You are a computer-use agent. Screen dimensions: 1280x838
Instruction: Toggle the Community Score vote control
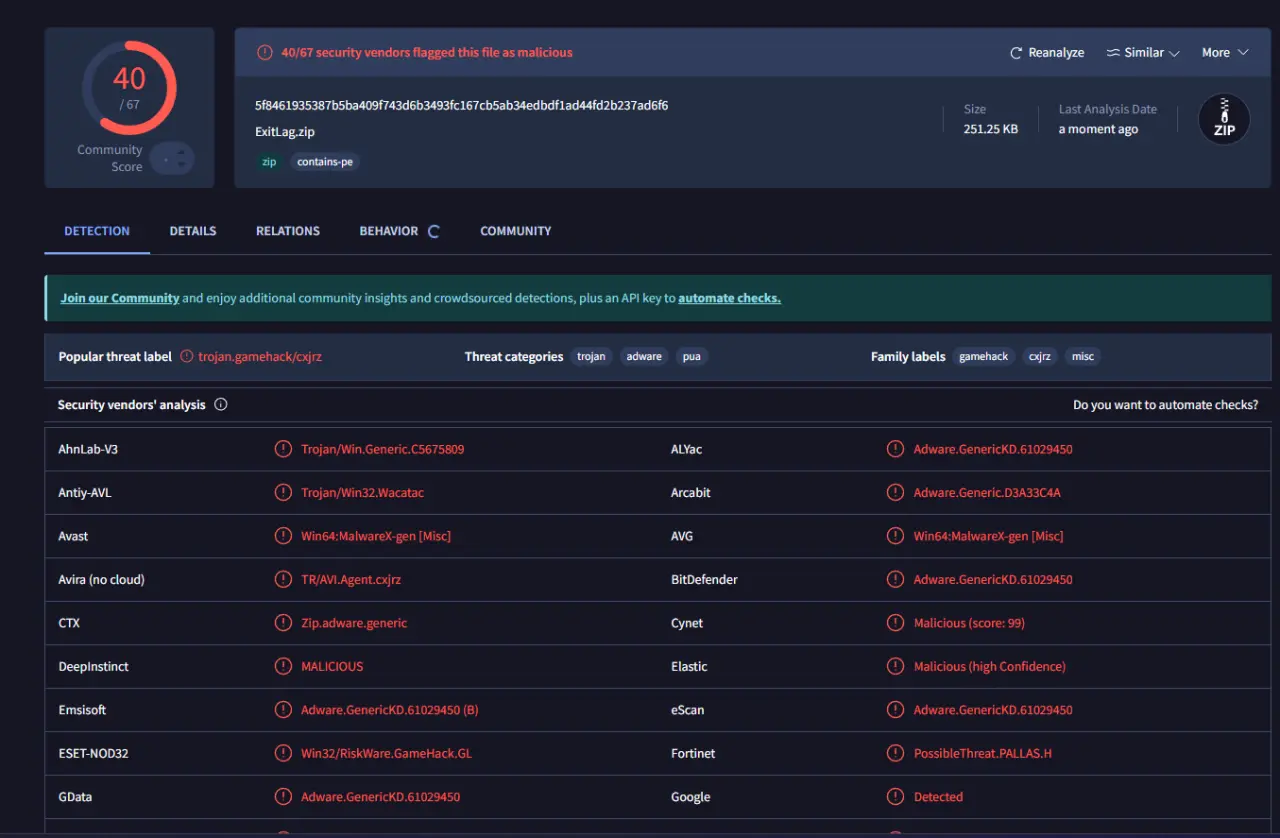(x=172, y=158)
